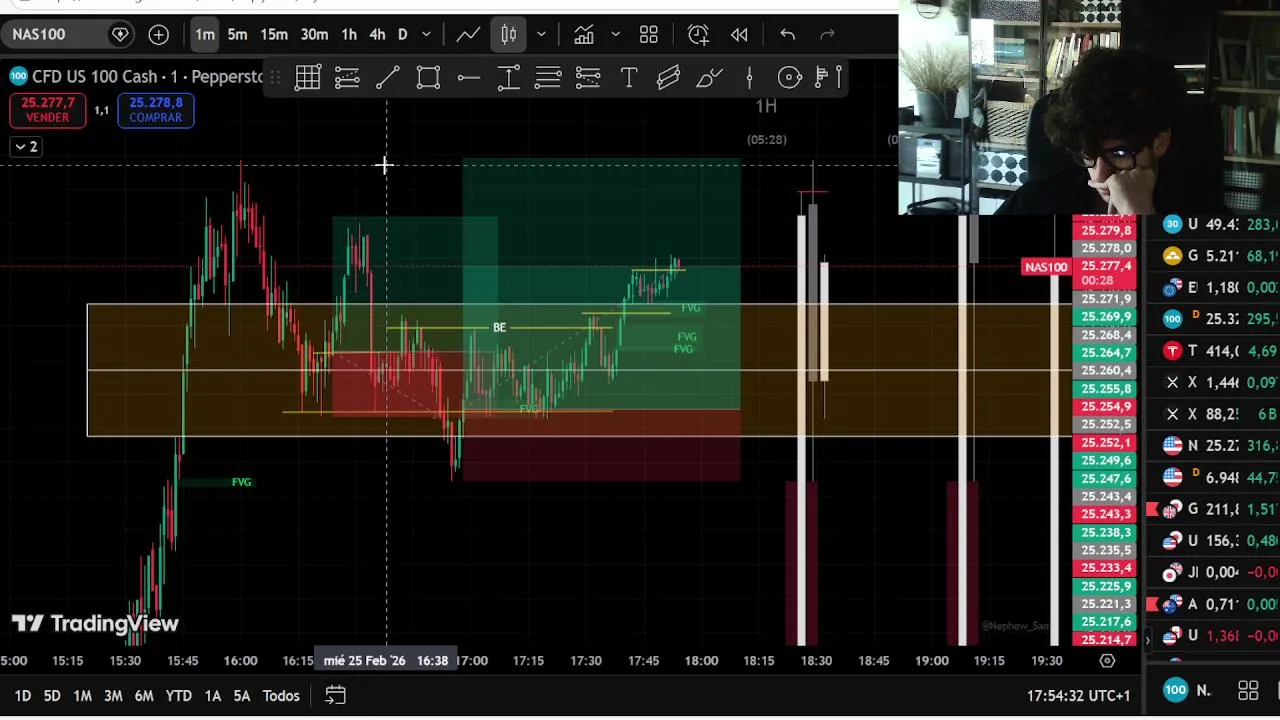Image resolution: width=1280 pixels, height=720 pixels.
Task: Open the Indicators icon
Action: (x=584, y=34)
